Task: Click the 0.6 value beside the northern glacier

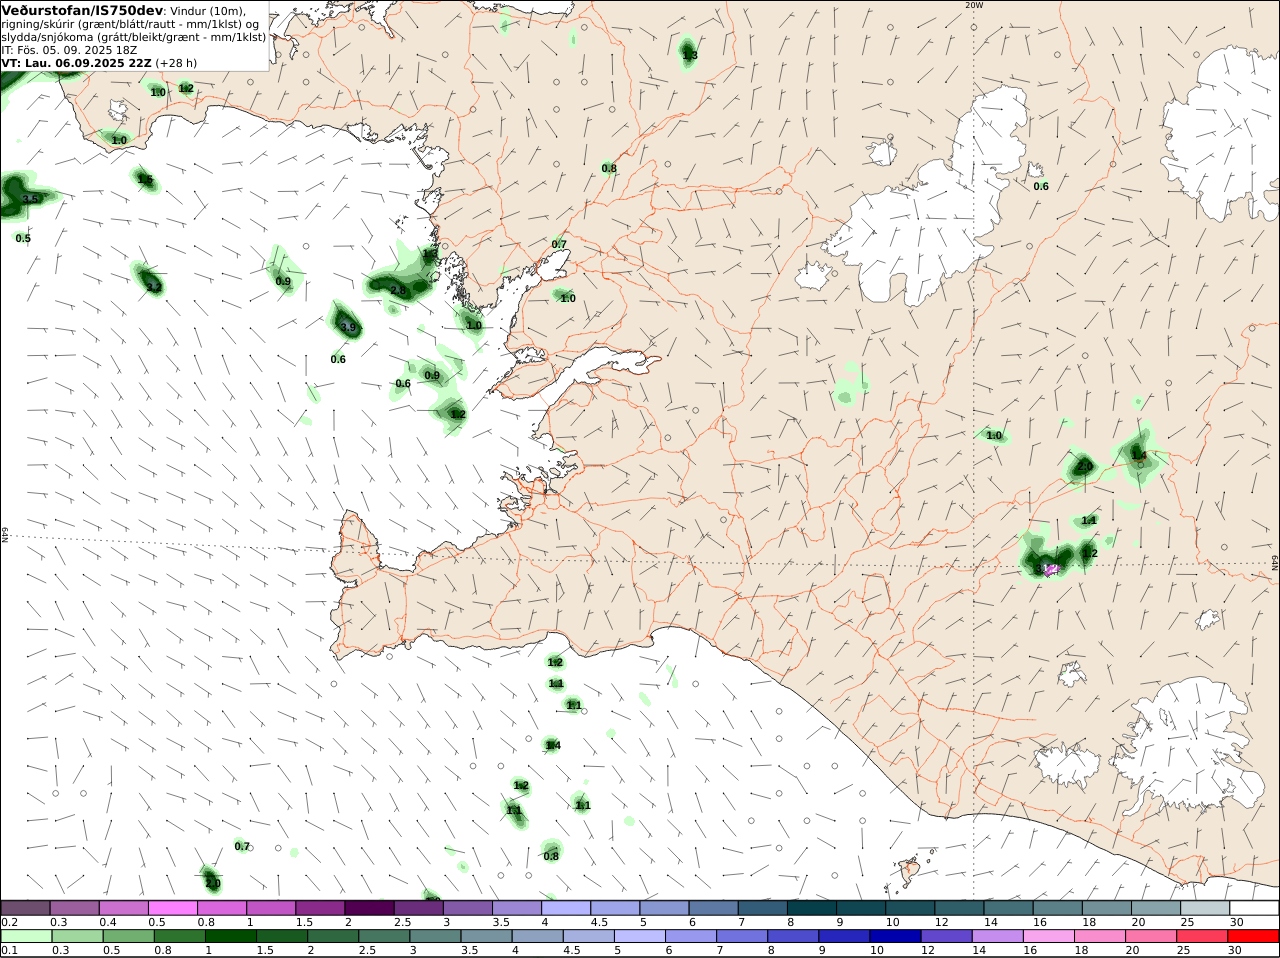Action: click(1041, 186)
